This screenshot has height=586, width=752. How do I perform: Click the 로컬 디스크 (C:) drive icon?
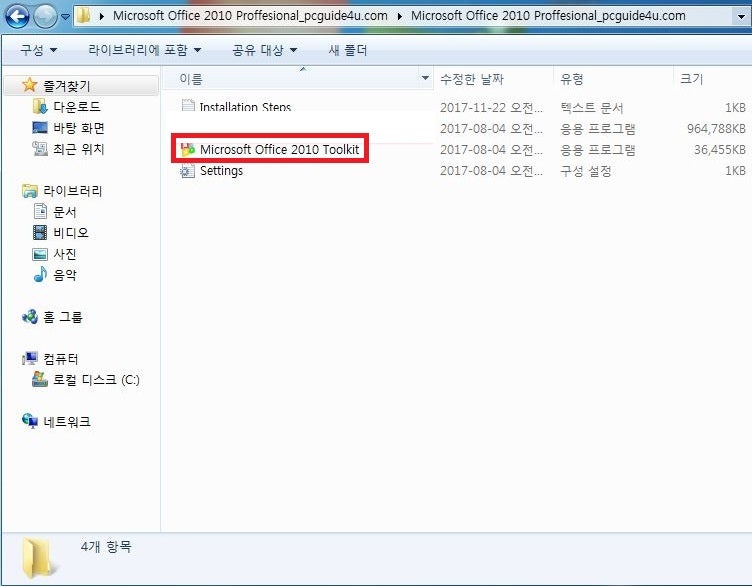40,379
